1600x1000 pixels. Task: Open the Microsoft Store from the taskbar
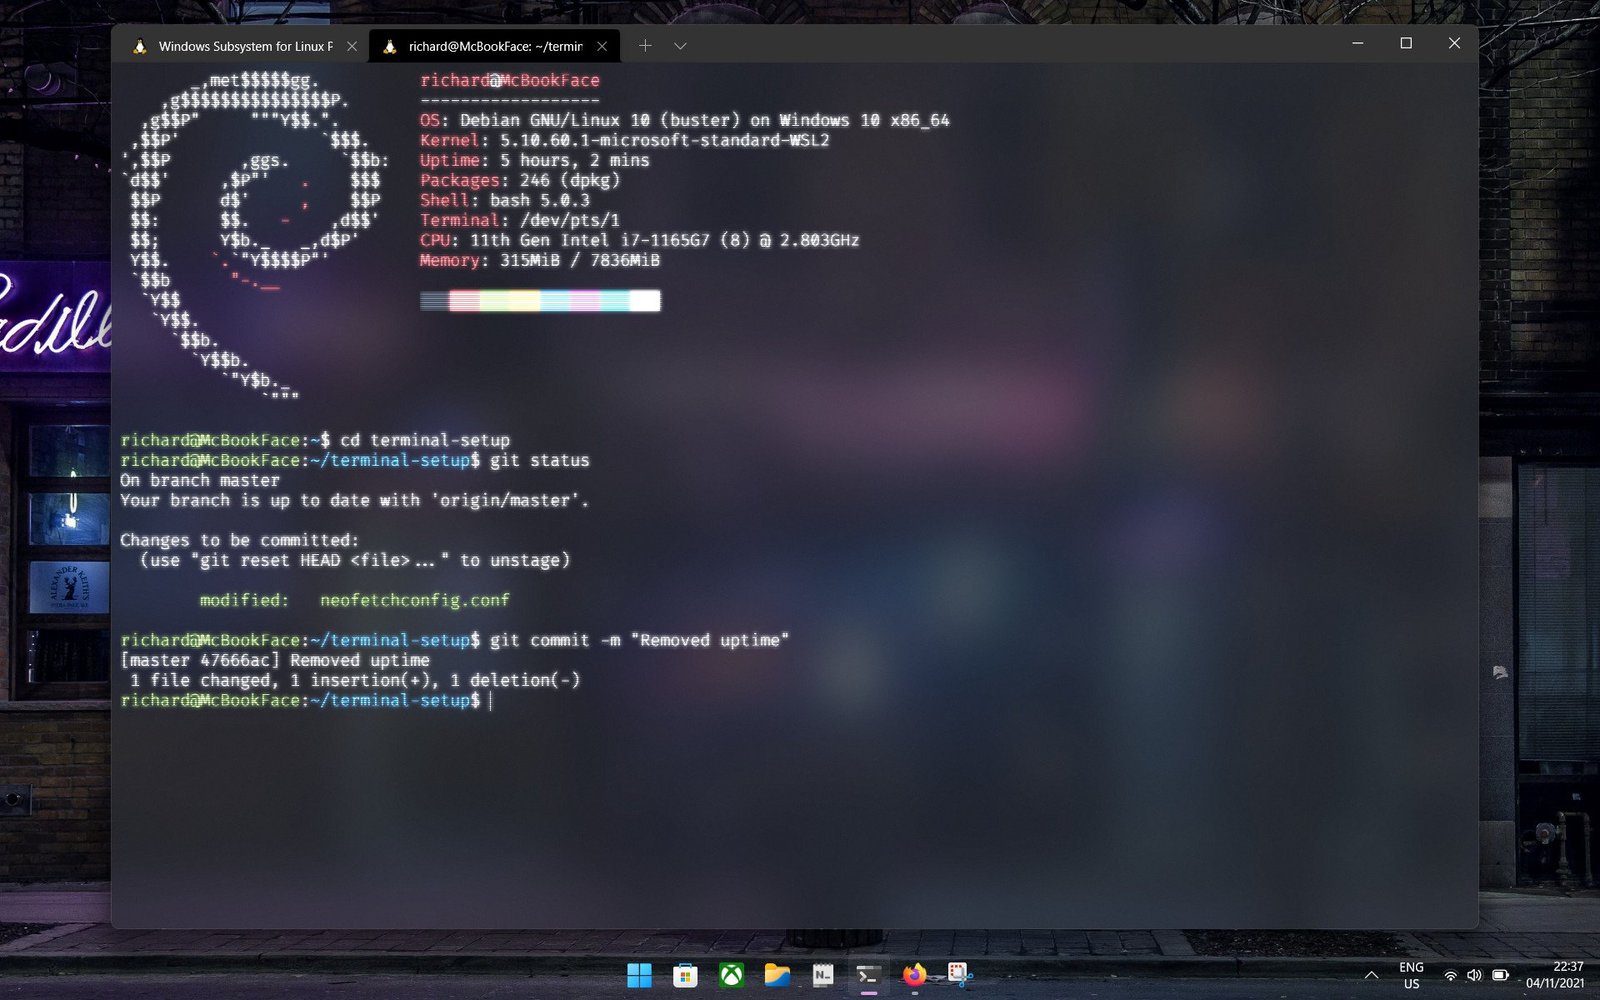pos(685,974)
